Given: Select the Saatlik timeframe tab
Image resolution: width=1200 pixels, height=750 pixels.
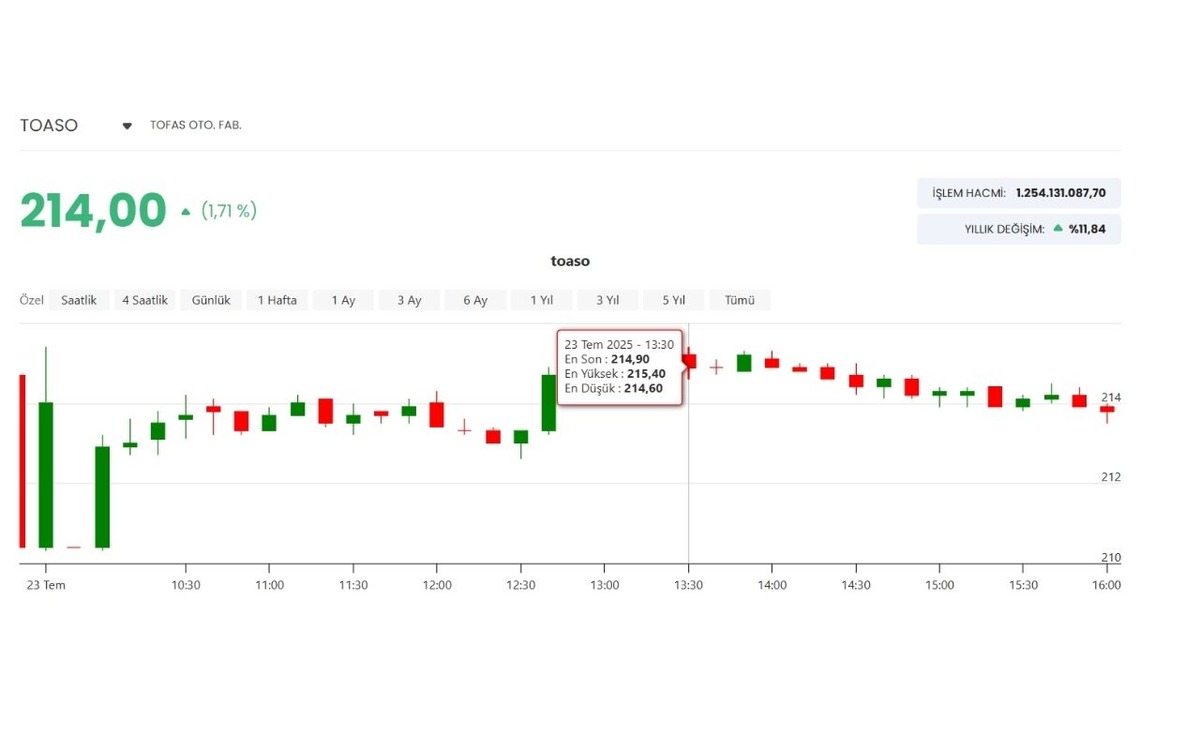Looking at the screenshot, I should click(79, 300).
